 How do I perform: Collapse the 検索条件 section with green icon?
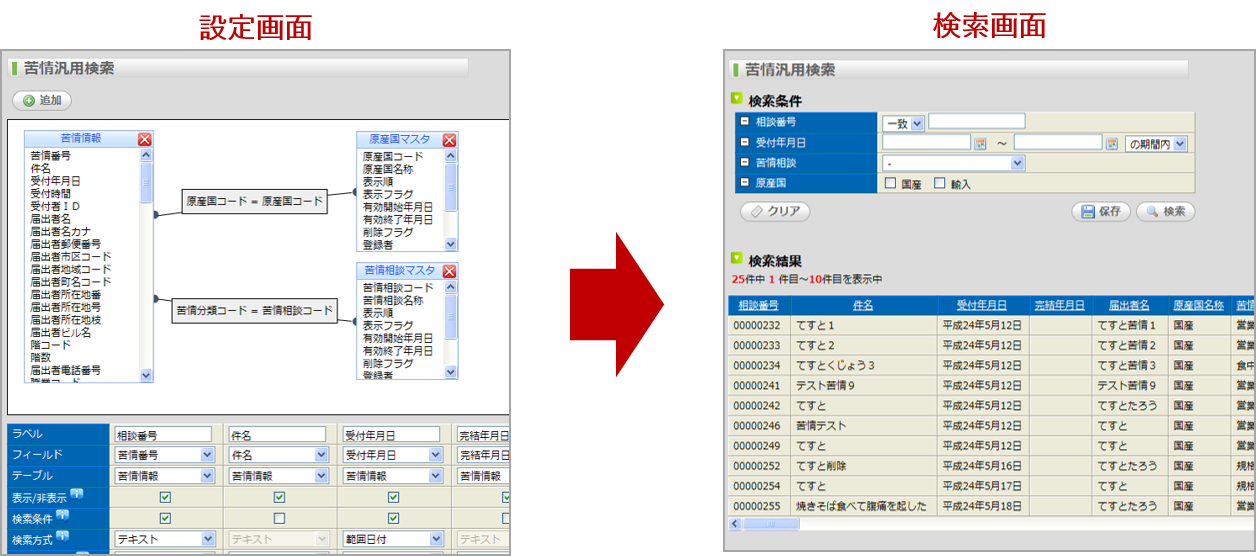pyautogui.click(x=737, y=99)
